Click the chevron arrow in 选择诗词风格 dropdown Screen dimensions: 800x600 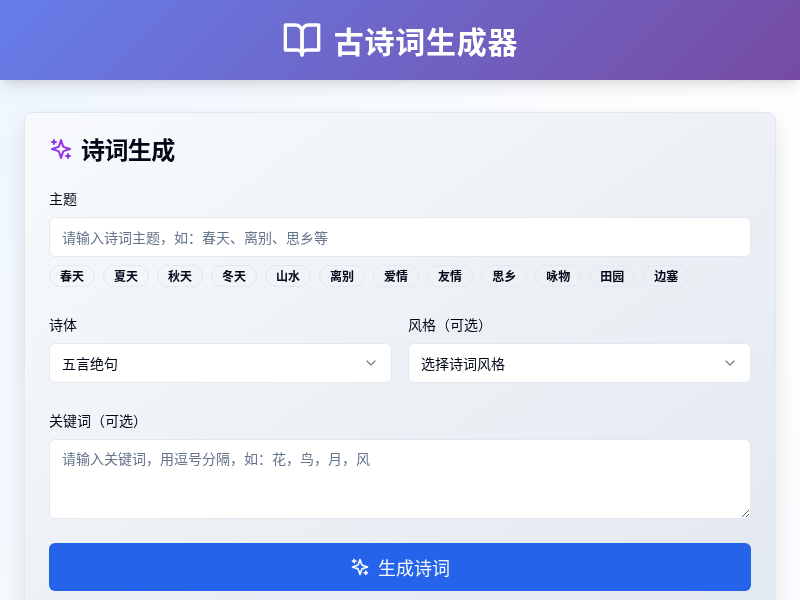click(730, 363)
